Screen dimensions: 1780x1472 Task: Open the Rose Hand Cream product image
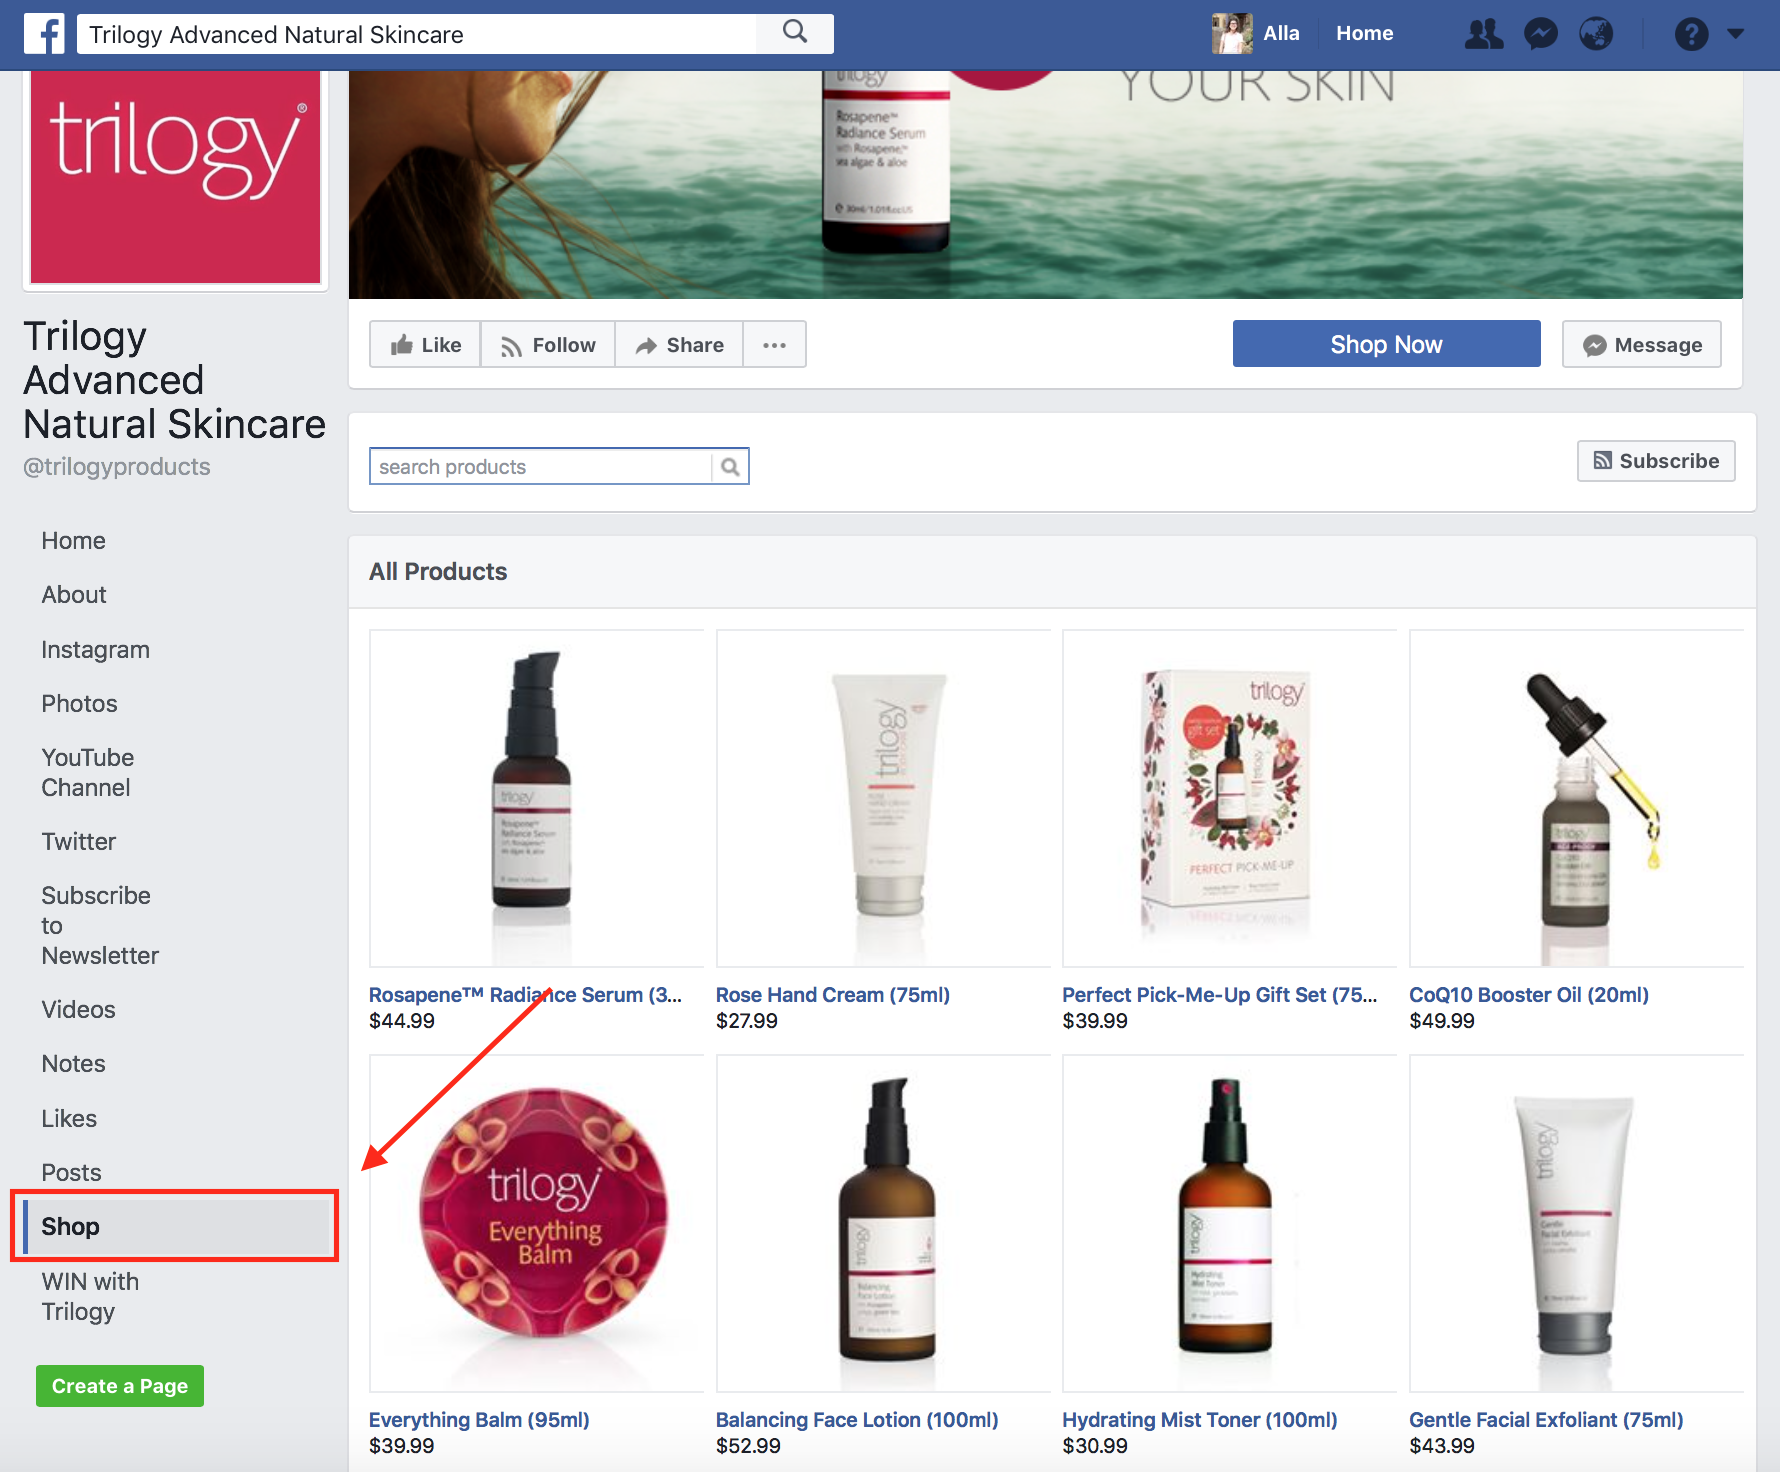883,798
